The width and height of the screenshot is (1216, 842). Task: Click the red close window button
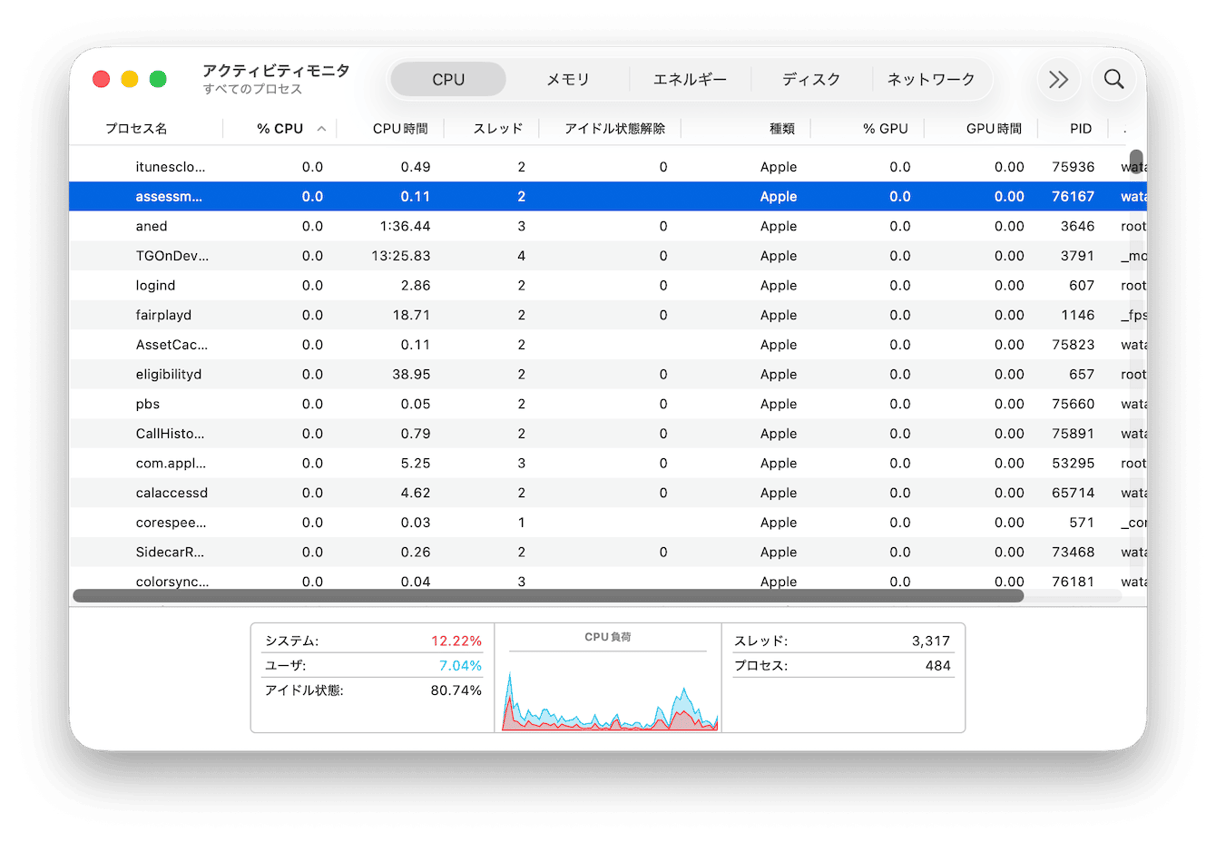[x=101, y=79]
